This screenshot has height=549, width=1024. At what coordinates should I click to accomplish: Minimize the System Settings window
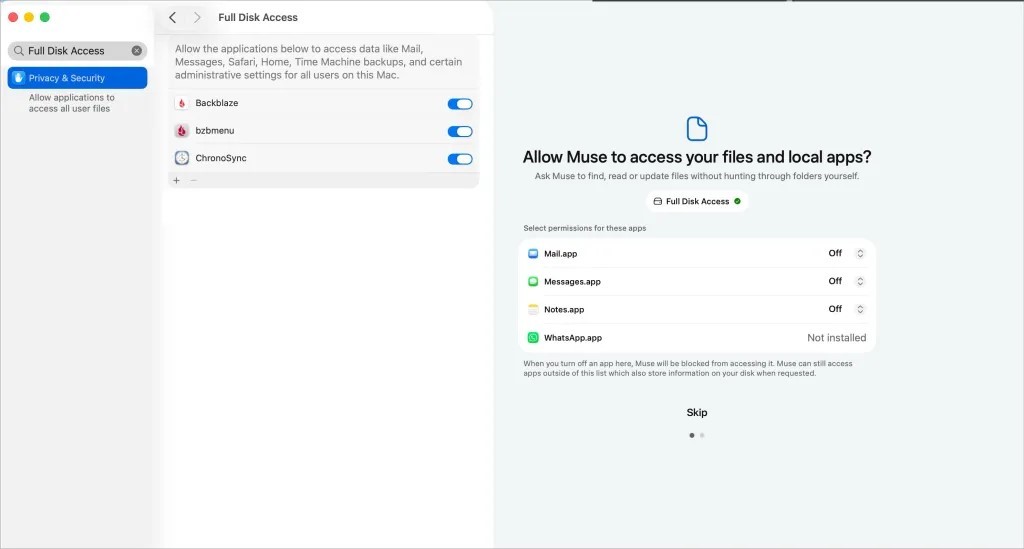29,17
